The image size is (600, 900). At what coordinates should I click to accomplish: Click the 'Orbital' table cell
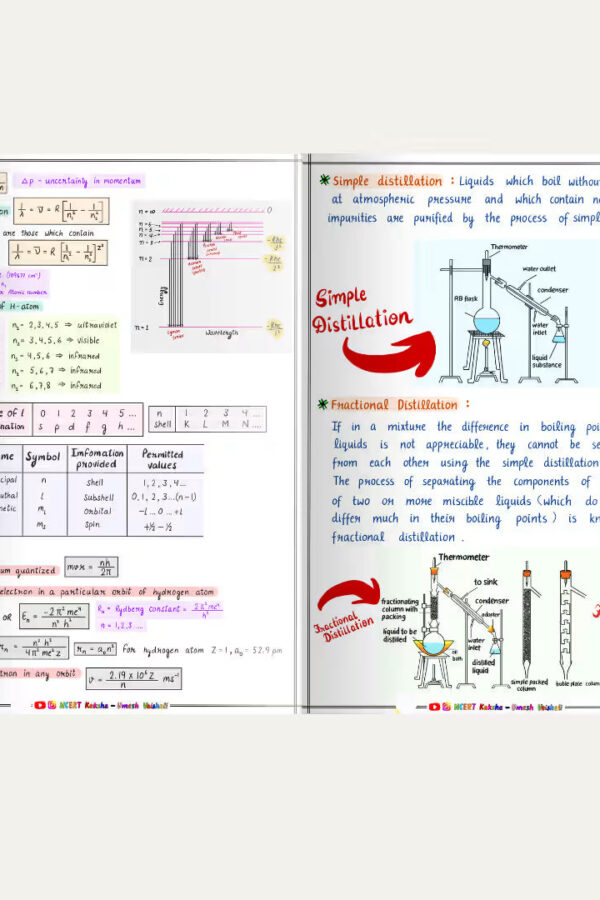click(98, 511)
